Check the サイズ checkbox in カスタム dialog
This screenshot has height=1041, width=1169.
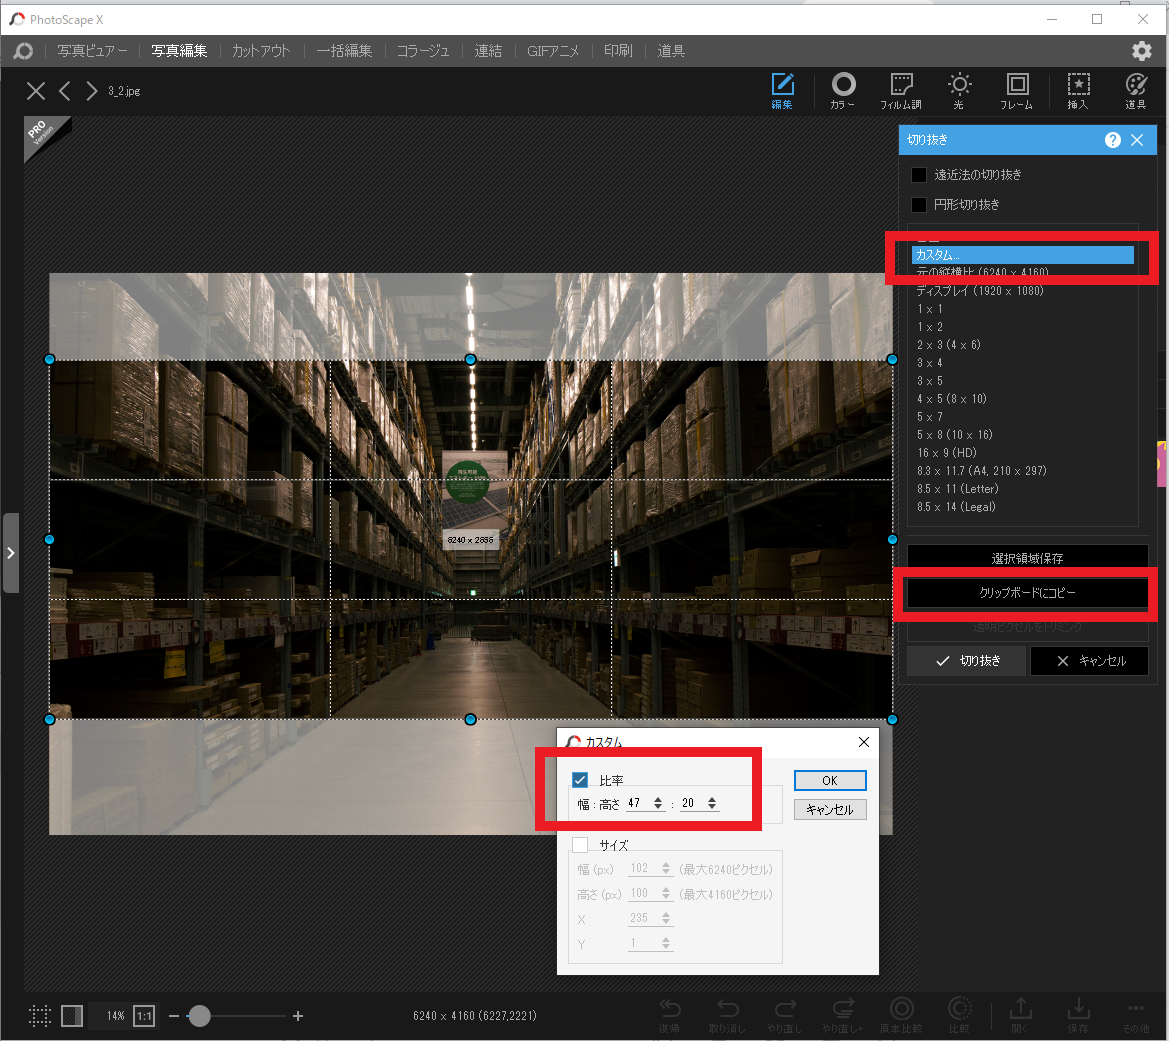tap(580, 845)
